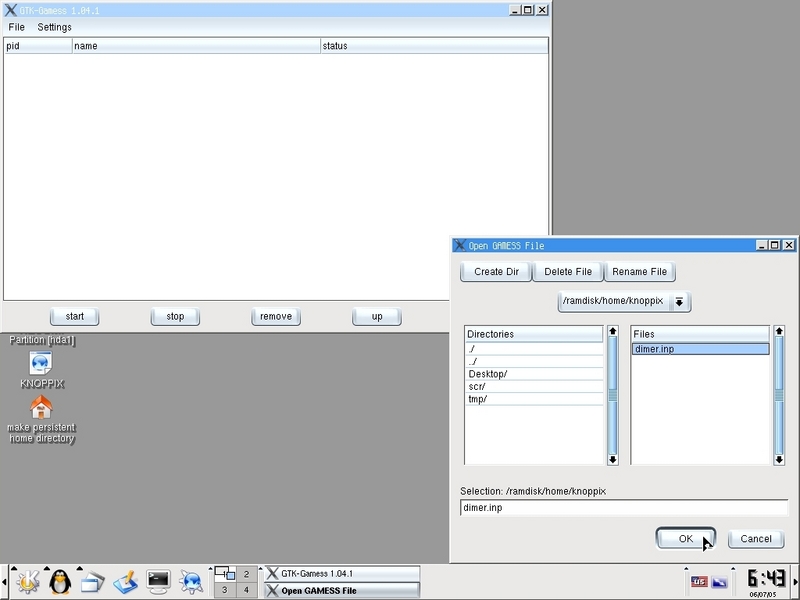Open the File menu in GTK-Gamess
Screen dimensions: 800x600
16,27
